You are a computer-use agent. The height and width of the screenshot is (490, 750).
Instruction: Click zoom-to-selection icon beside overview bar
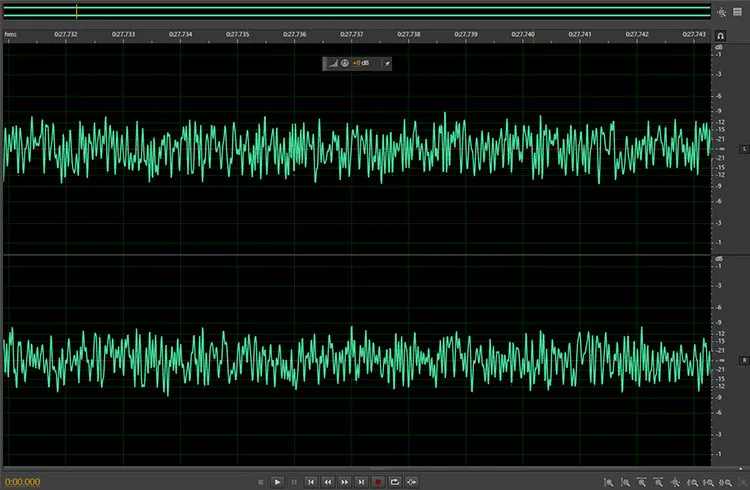click(x=721, y=11)
